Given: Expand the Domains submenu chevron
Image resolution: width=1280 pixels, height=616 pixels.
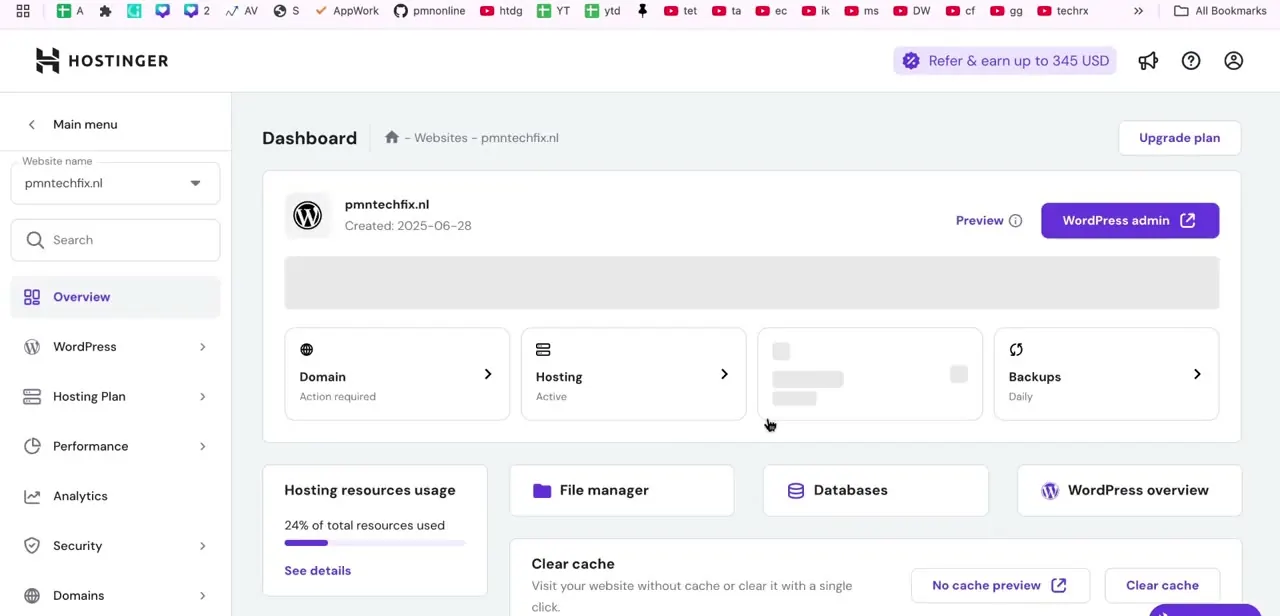Looking at the screenshot, I should pyautogui.click(x=202, y=596).
